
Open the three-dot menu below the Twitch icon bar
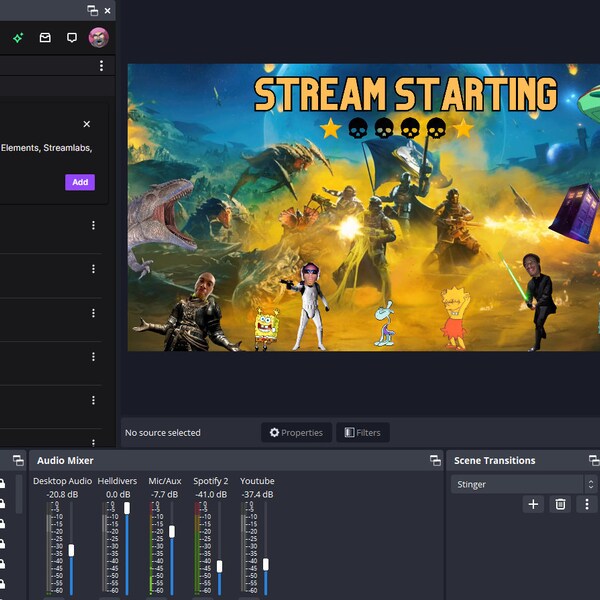click(101, 66)
